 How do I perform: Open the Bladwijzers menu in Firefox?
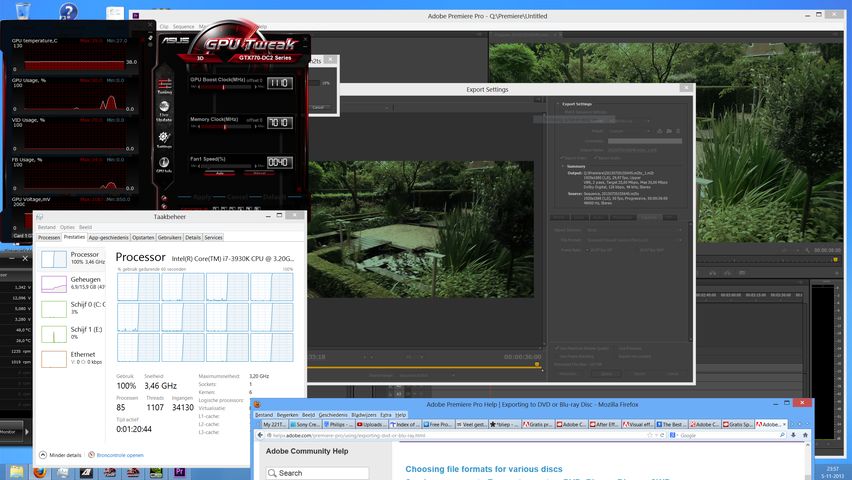pyautogui.click(x=364, y=415)
